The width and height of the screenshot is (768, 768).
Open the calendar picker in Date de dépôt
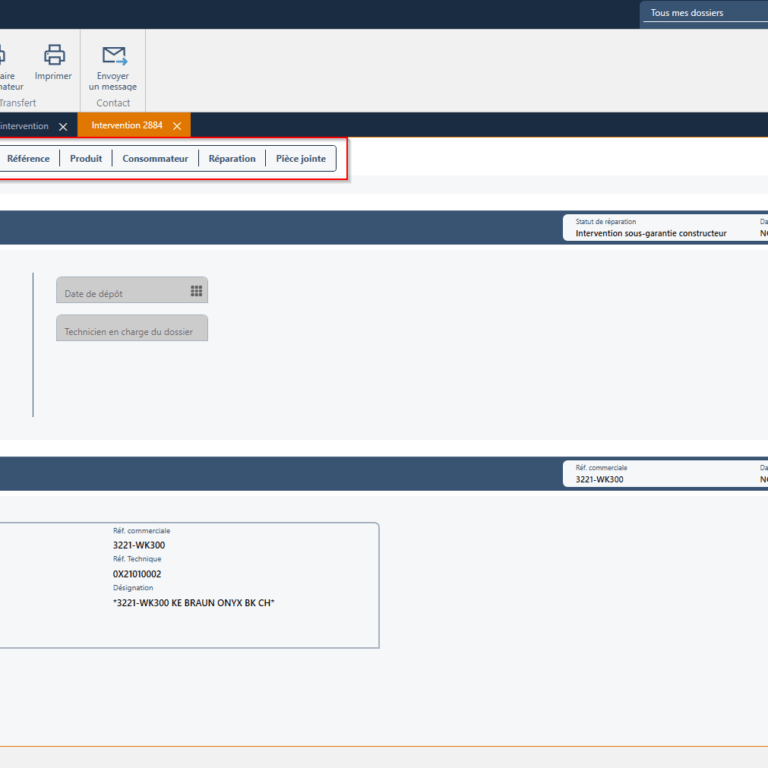[x=196, y=291]
